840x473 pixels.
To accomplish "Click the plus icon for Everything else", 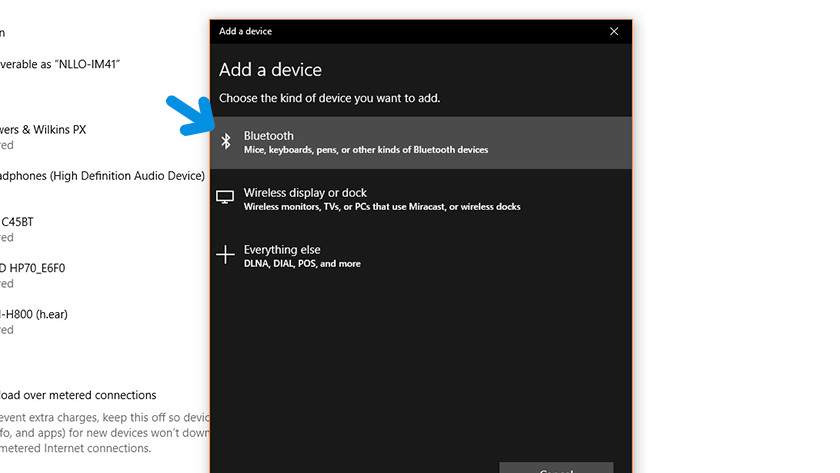I will (226, 255).
